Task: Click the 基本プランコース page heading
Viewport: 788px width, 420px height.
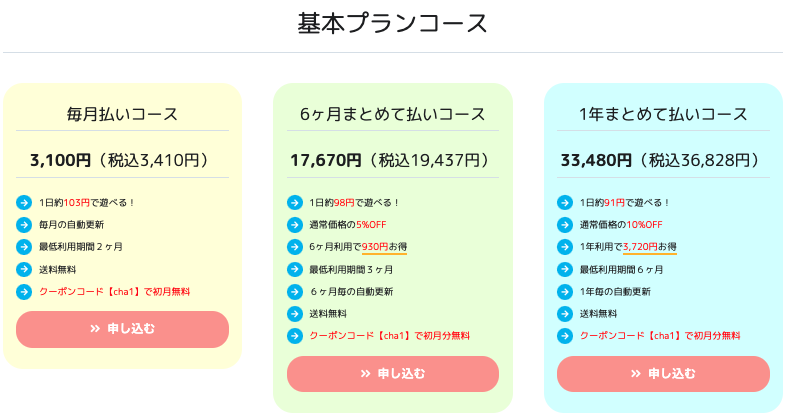Action: click(x=392, y=24)
